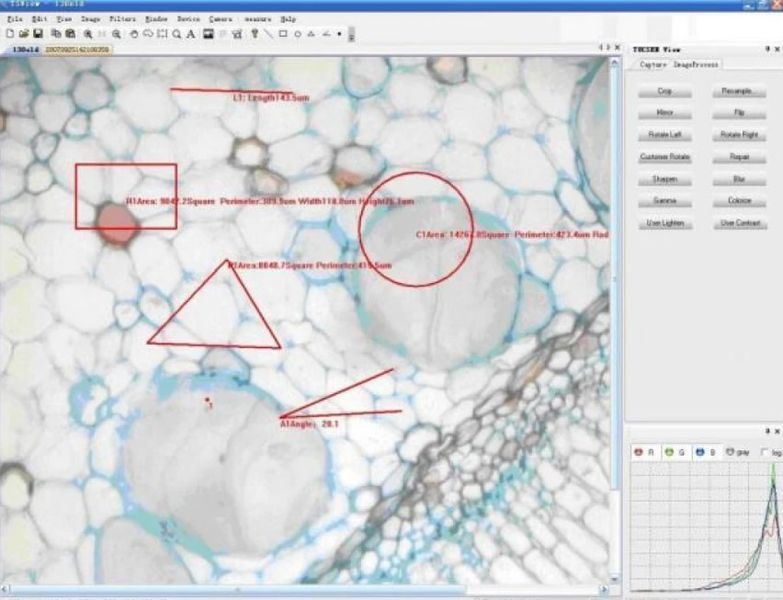
Task: Open the Camera menu
Action: click(221, 19)
